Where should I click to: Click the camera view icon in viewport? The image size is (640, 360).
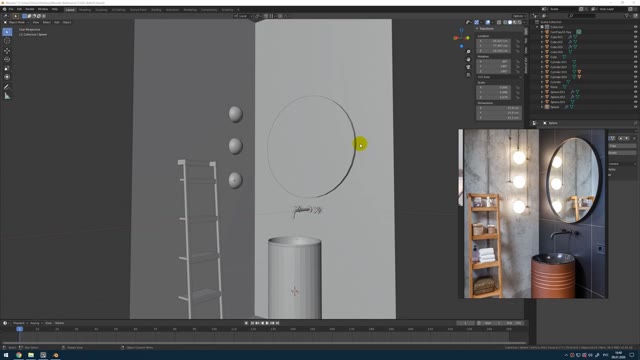468,67
